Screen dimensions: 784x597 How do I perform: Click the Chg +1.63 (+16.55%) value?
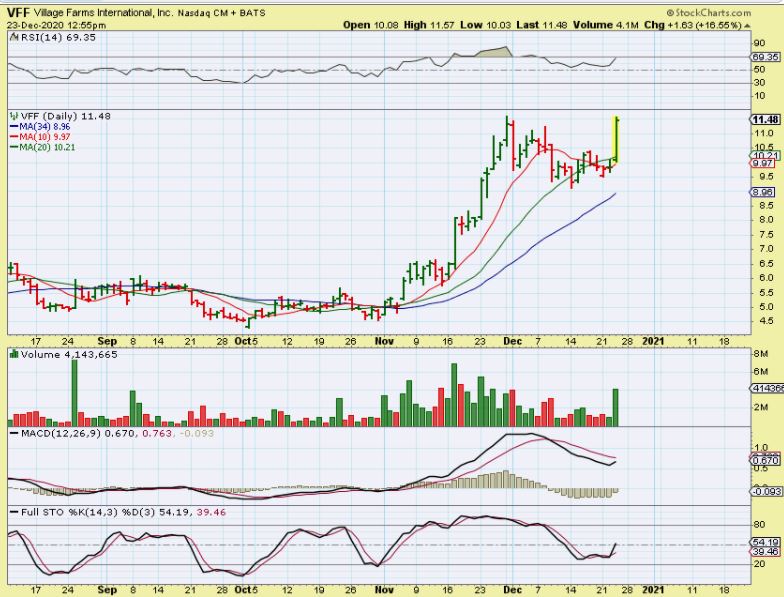tap(692, 25)
